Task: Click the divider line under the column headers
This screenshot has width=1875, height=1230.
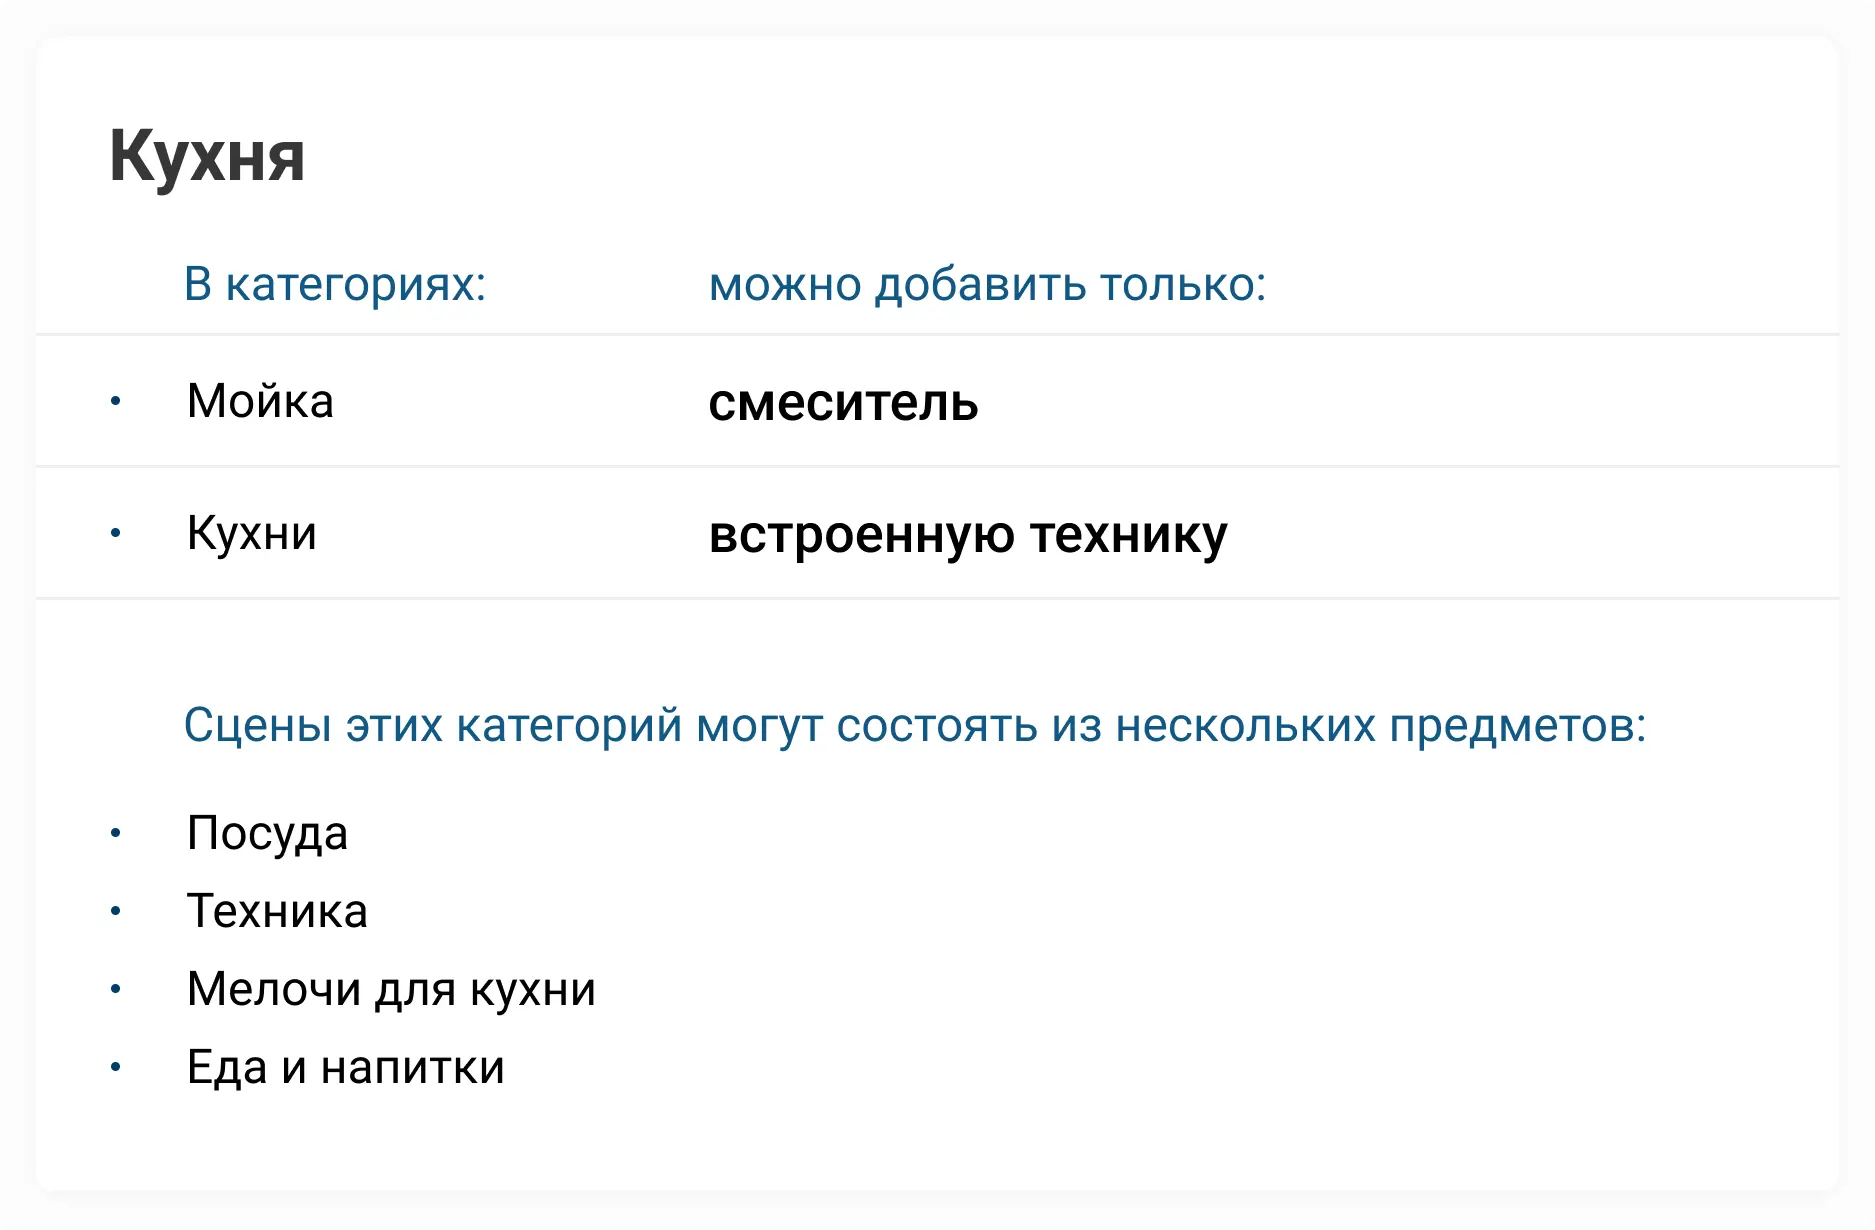Action: [x=937, y=334]
